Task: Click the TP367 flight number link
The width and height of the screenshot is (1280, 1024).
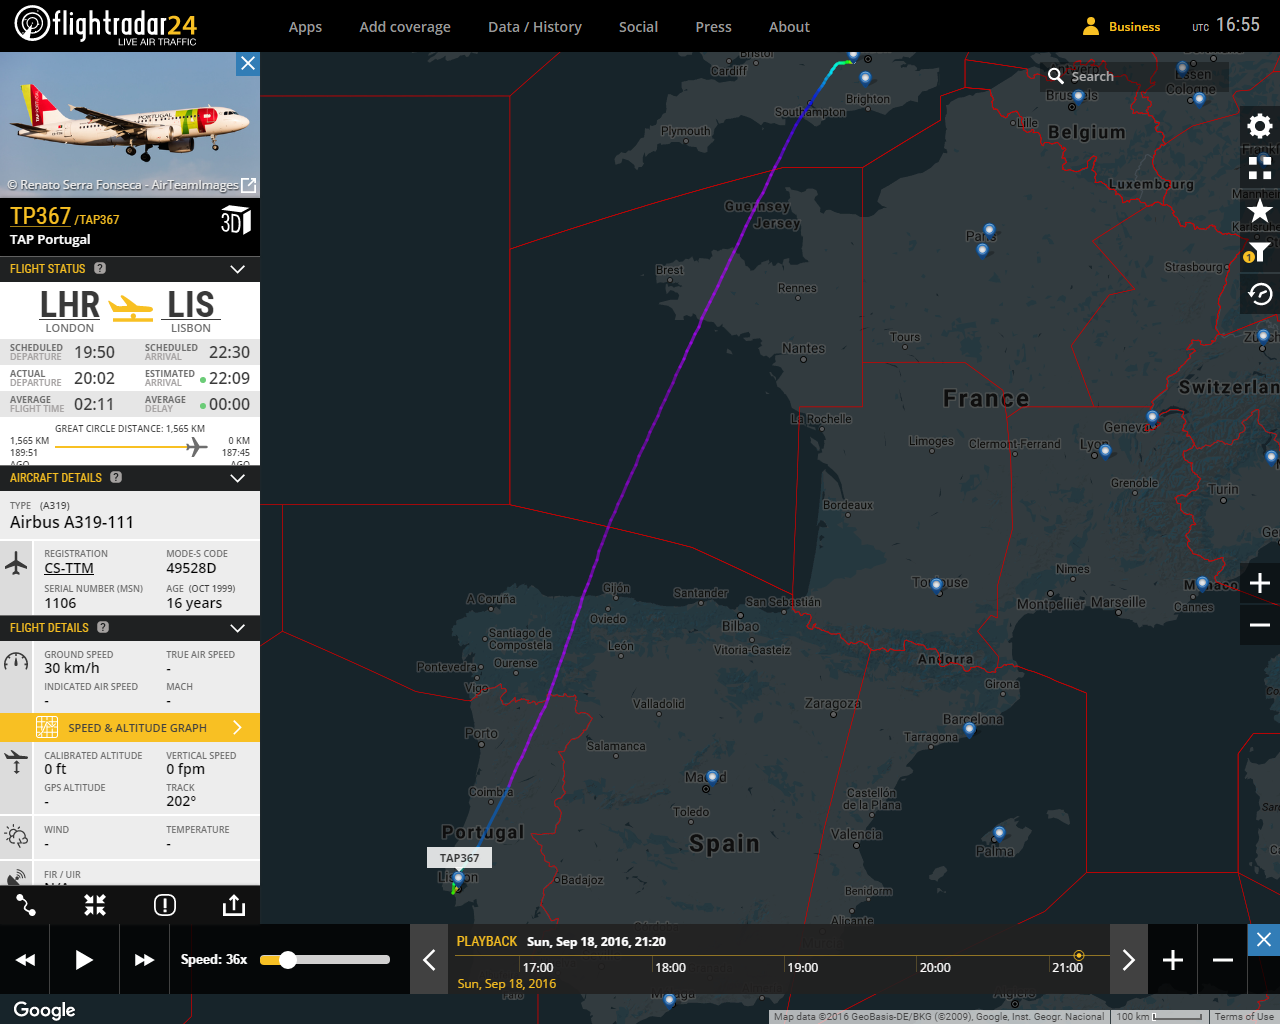Action: (40, 216)
